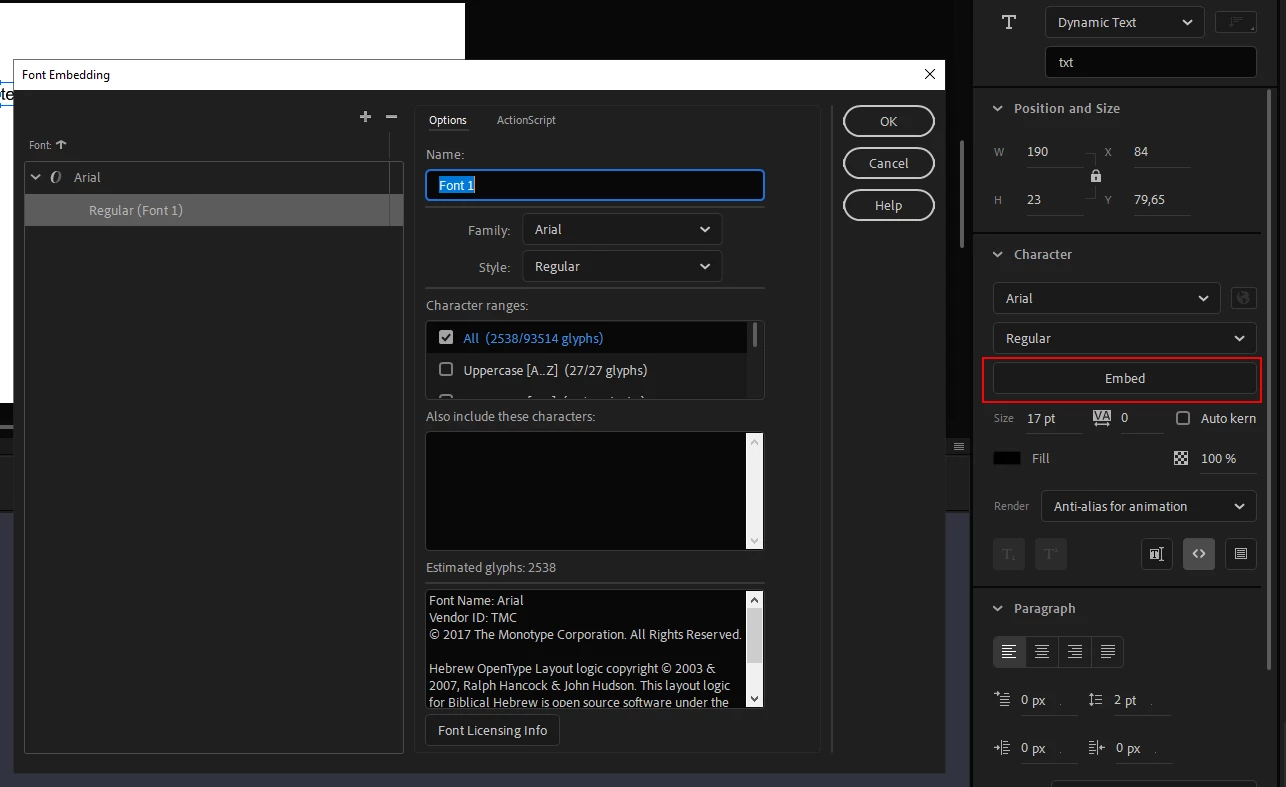Click the Y value 79,65

coord(1160,200)
